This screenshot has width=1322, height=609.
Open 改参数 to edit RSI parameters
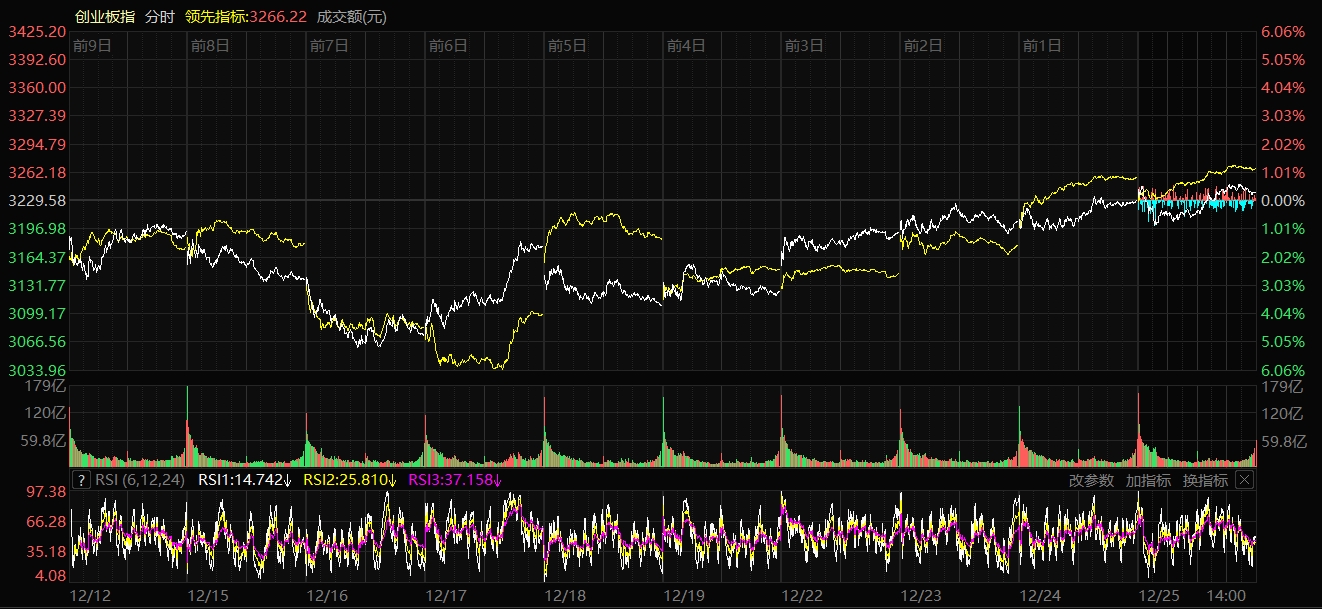pyautogui.click(x=1091, y=480)
